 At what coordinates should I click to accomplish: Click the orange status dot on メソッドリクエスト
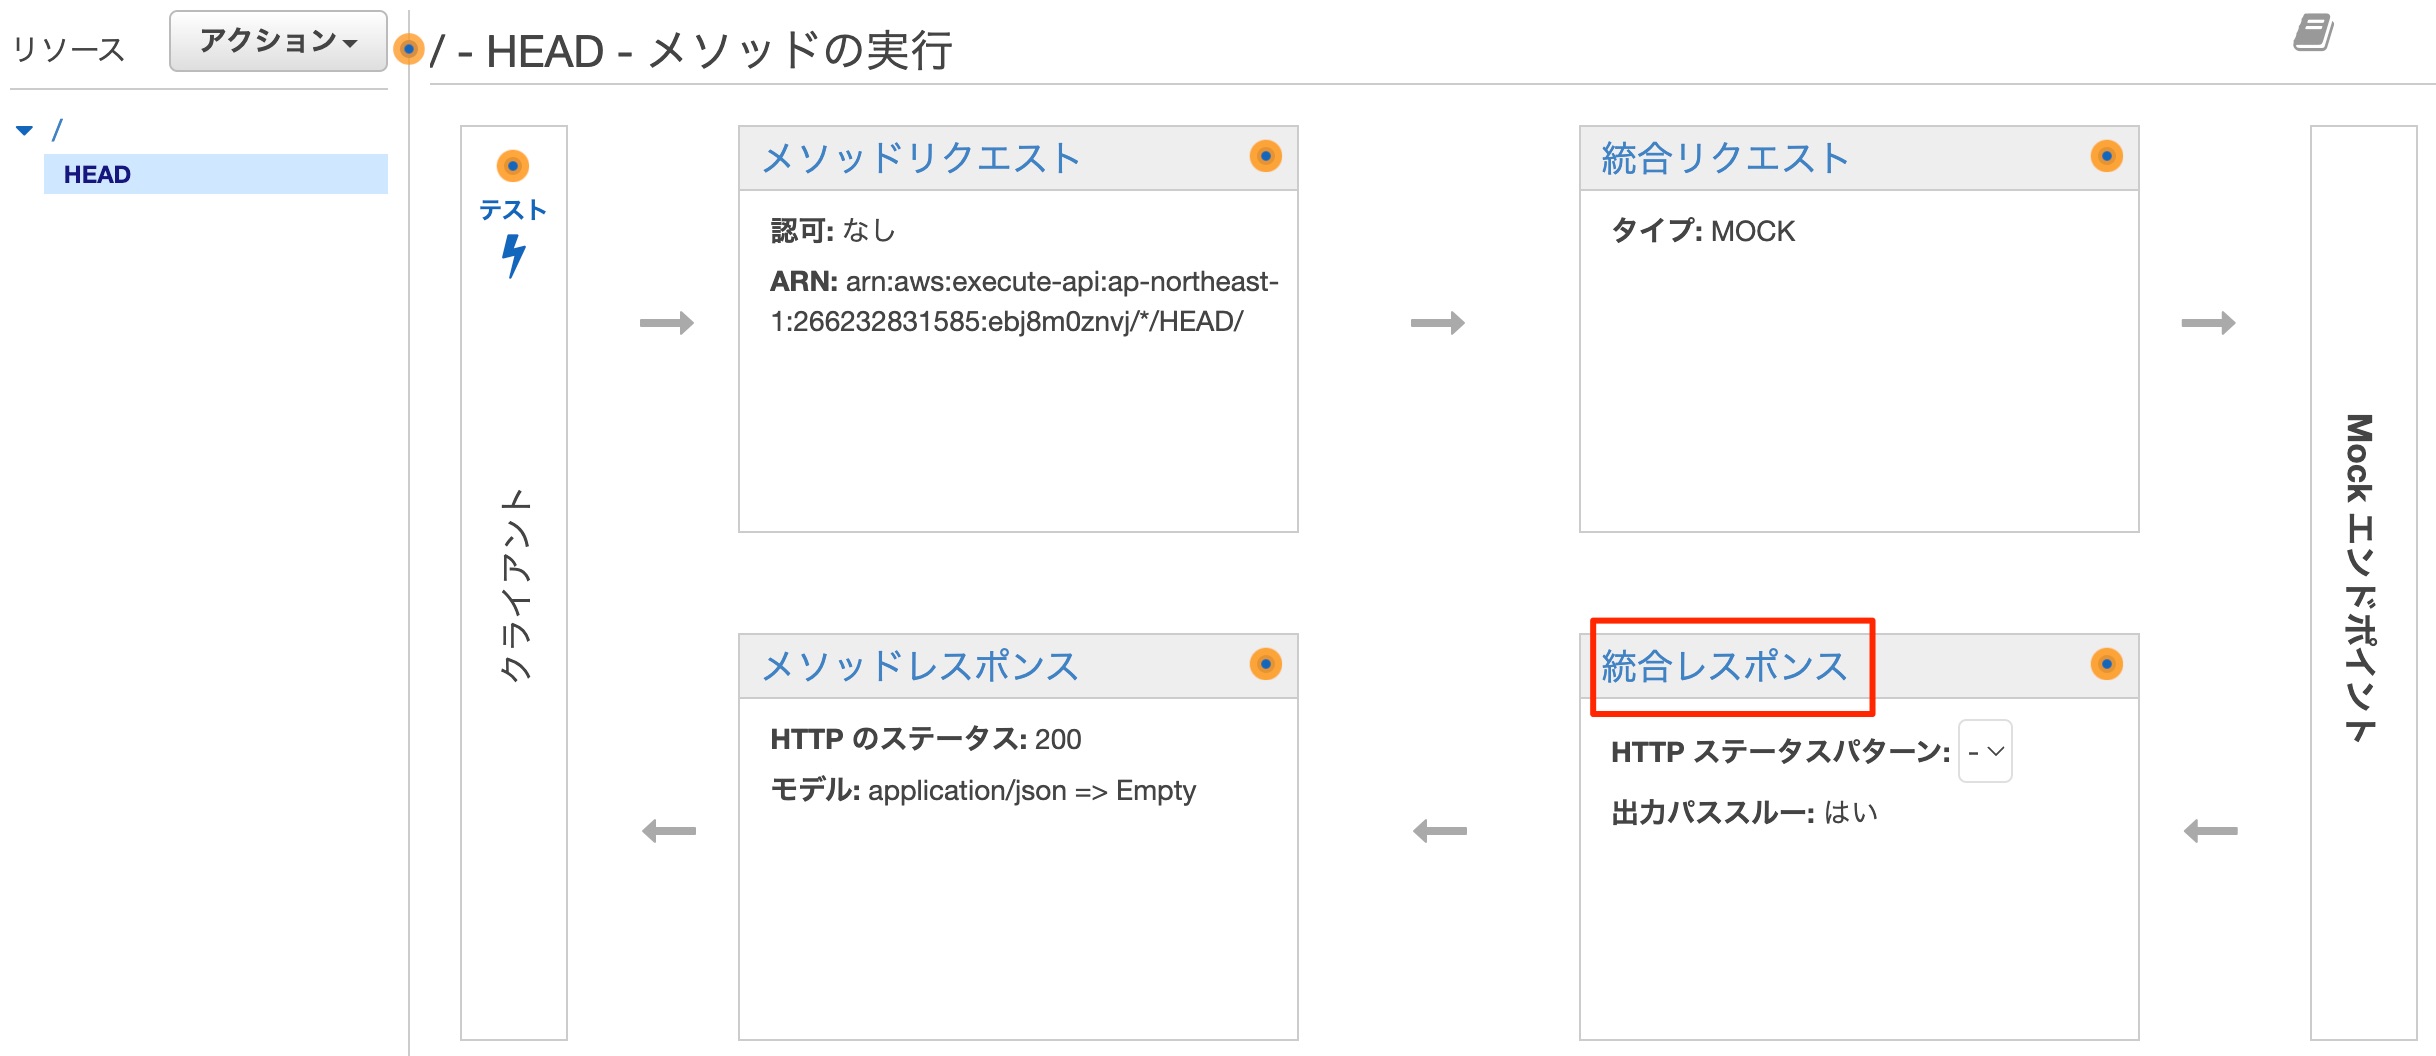(x=1267, y=156)
